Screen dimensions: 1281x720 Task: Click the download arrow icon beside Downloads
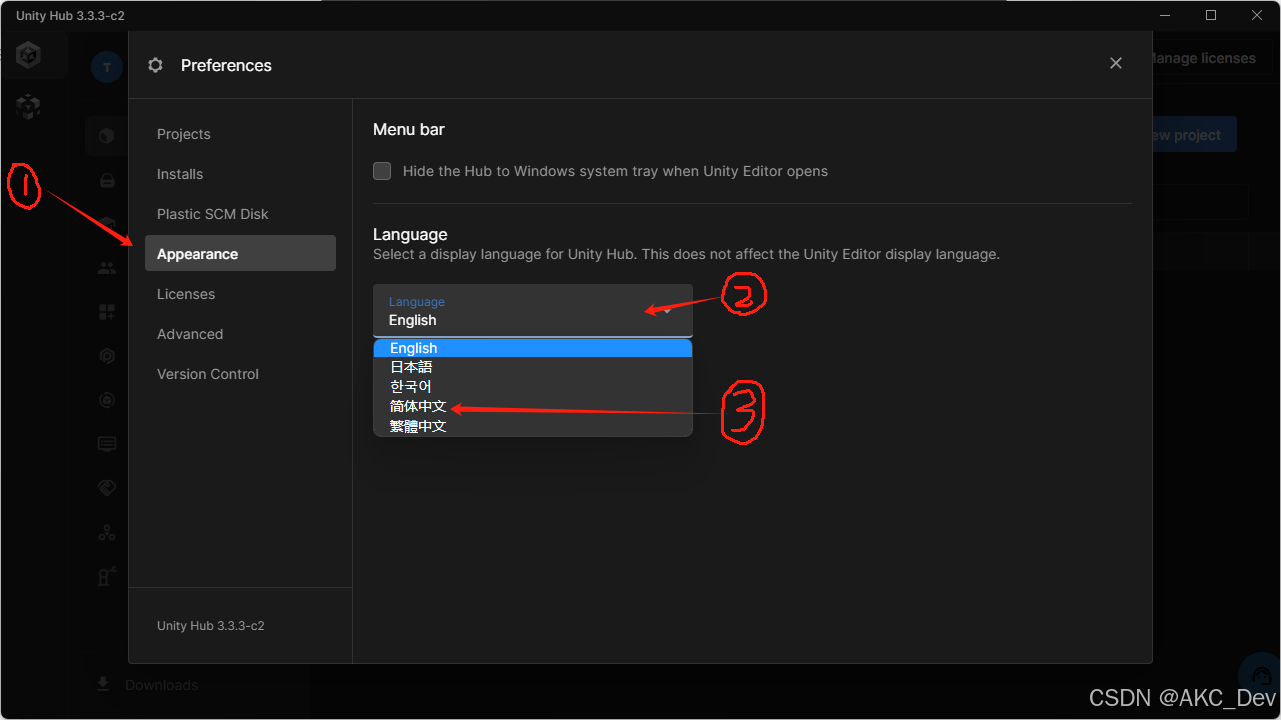pos(102,684)
